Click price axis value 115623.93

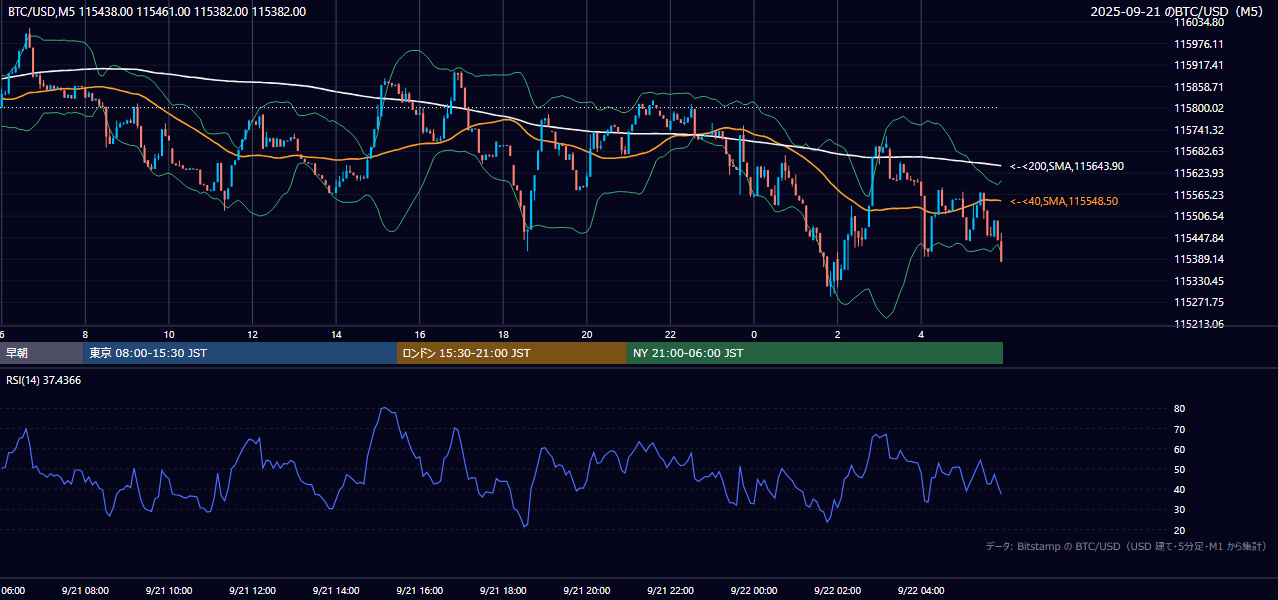coord(1199,173)
